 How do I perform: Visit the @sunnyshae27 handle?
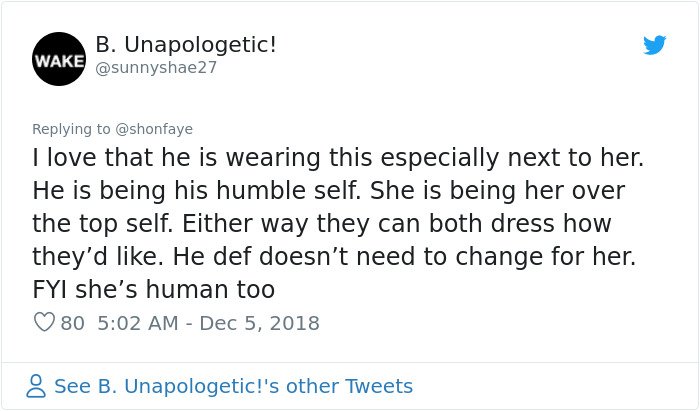click(x=156, y=68)
